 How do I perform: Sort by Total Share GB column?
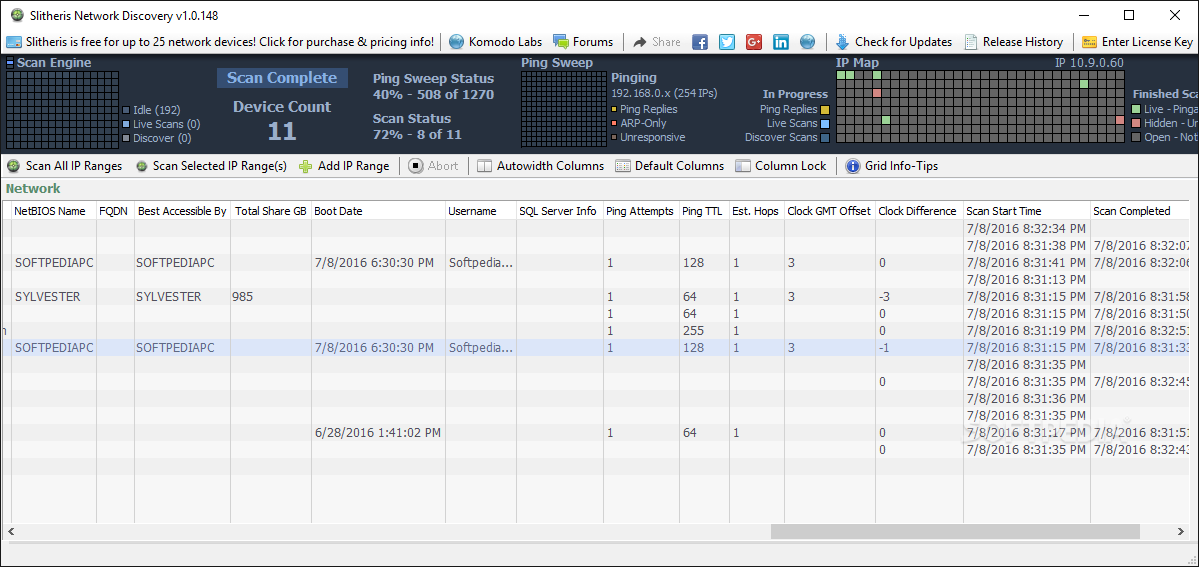(x=271, y=211)
